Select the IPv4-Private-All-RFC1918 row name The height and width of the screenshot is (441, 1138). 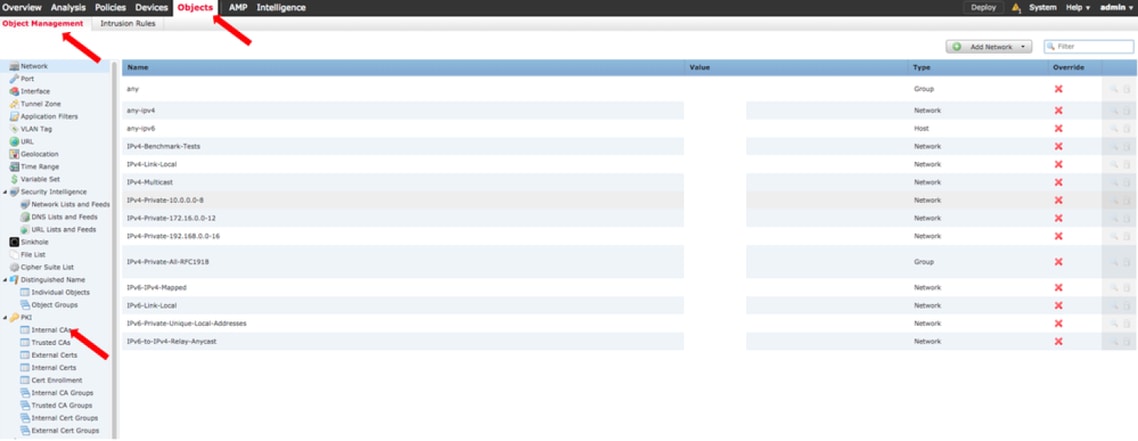168,262
